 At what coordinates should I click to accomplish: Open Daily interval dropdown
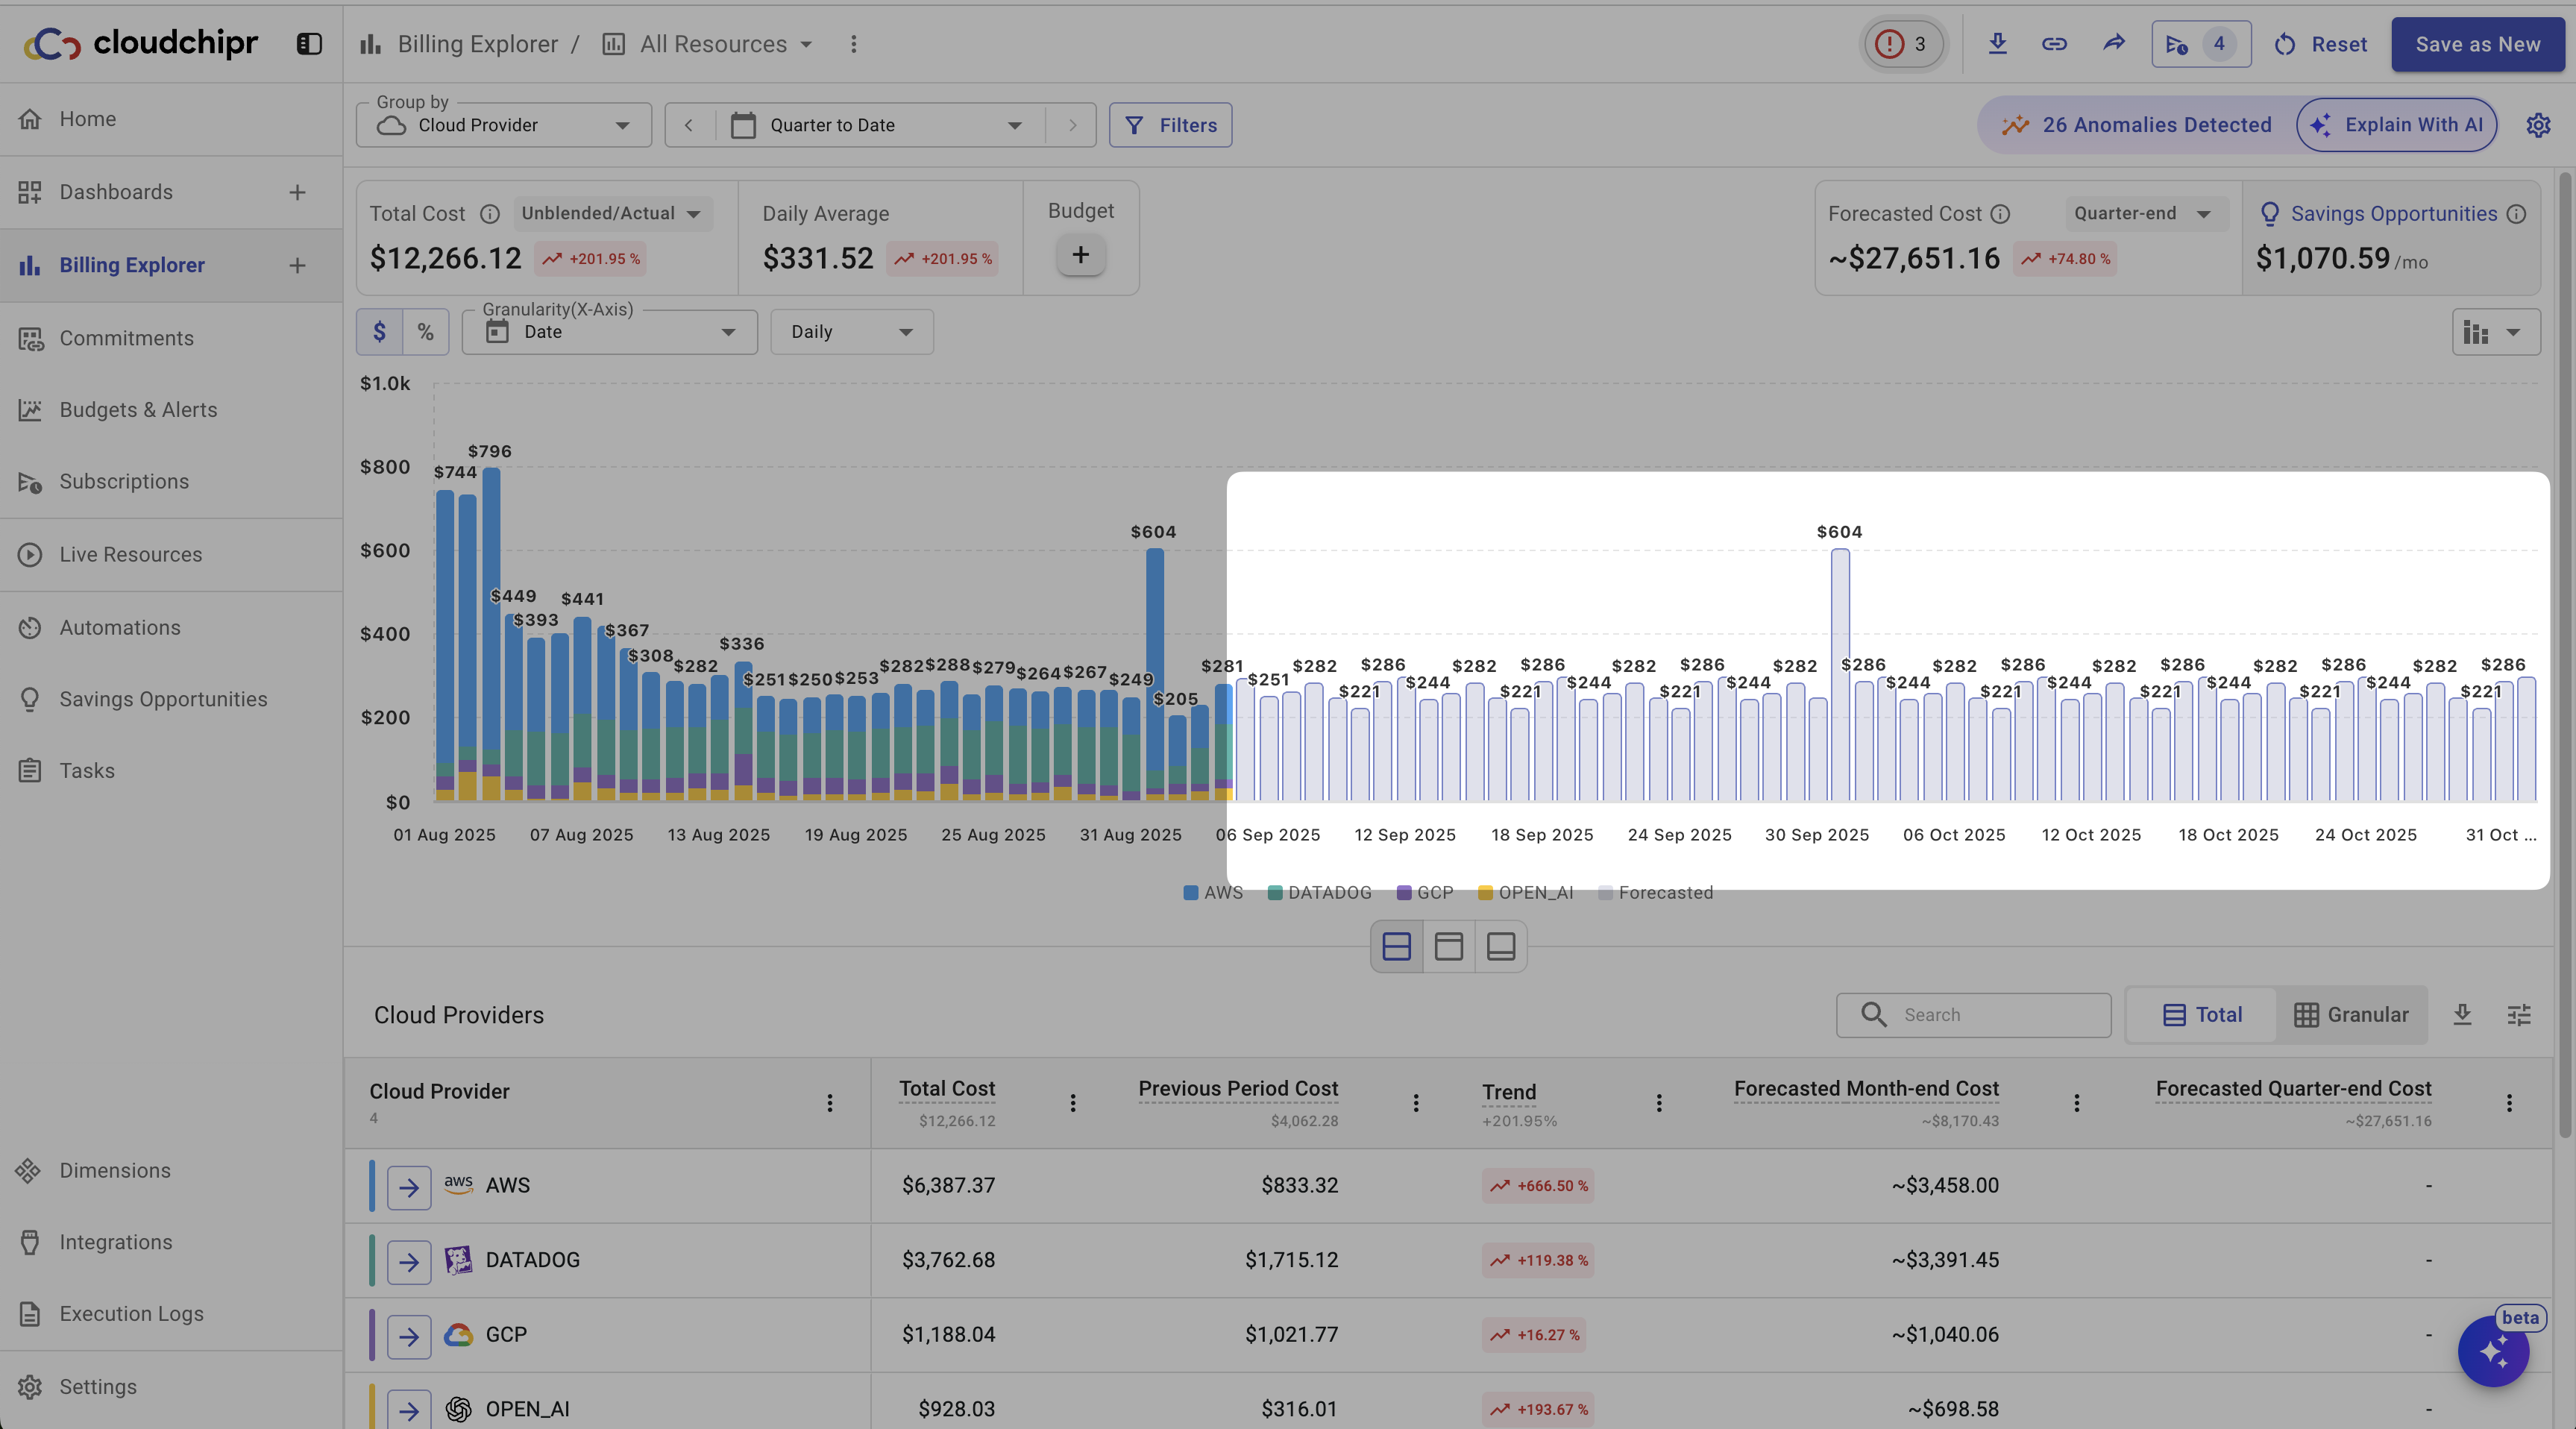tap(852, 332)
